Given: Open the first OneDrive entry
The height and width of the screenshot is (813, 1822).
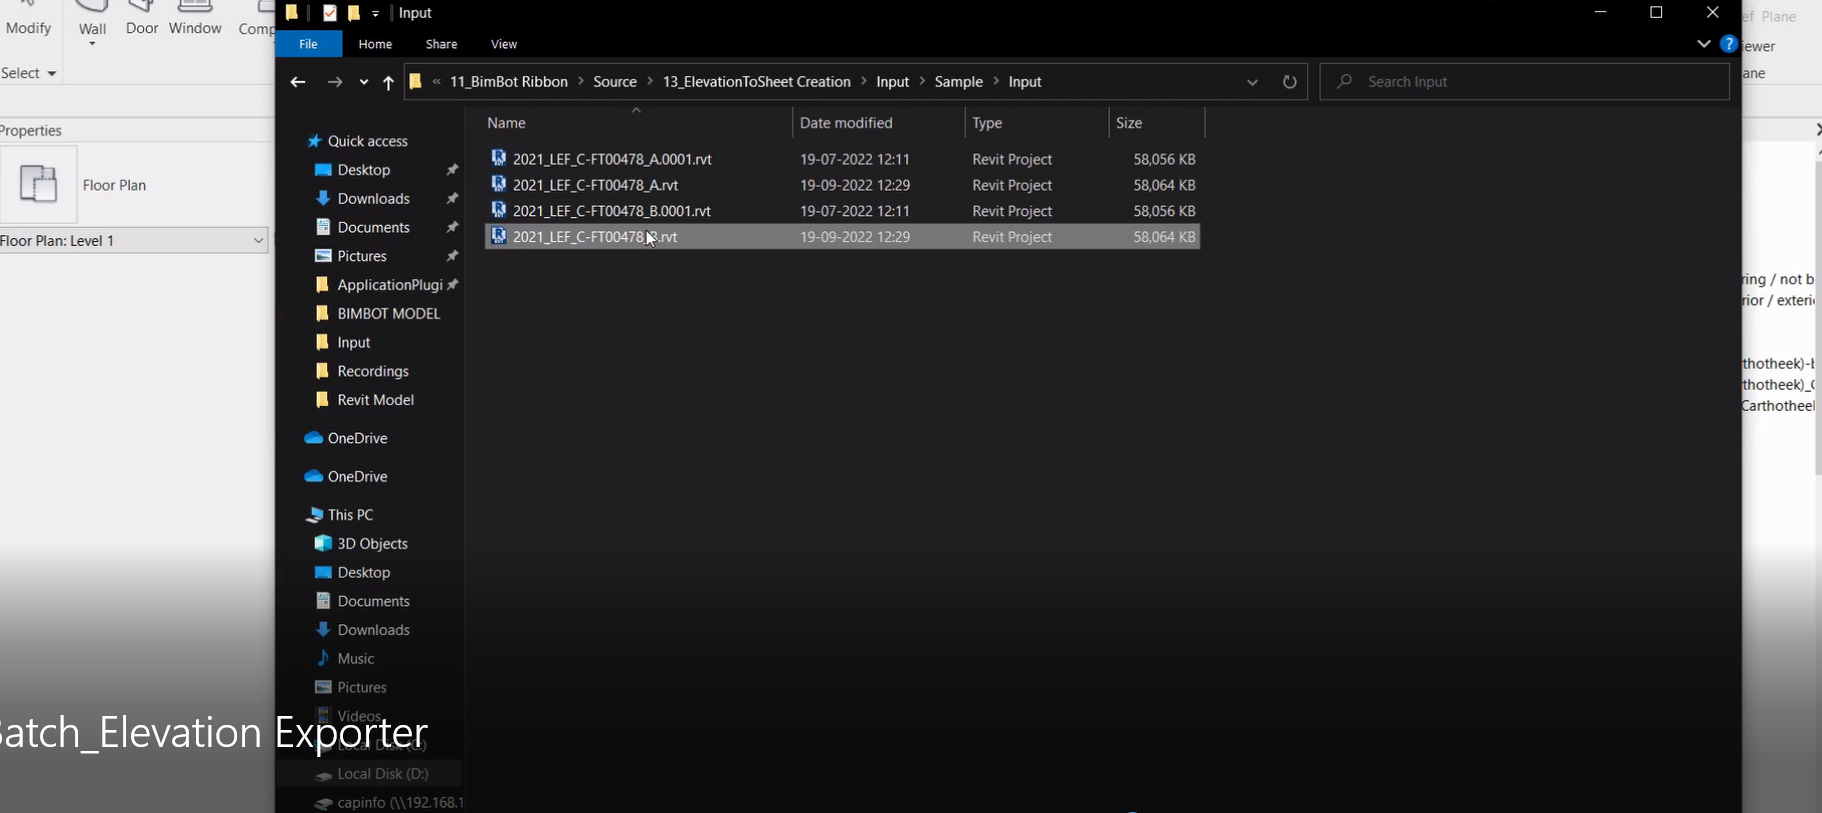Looking at the screenshot, I should click(357, 438).
